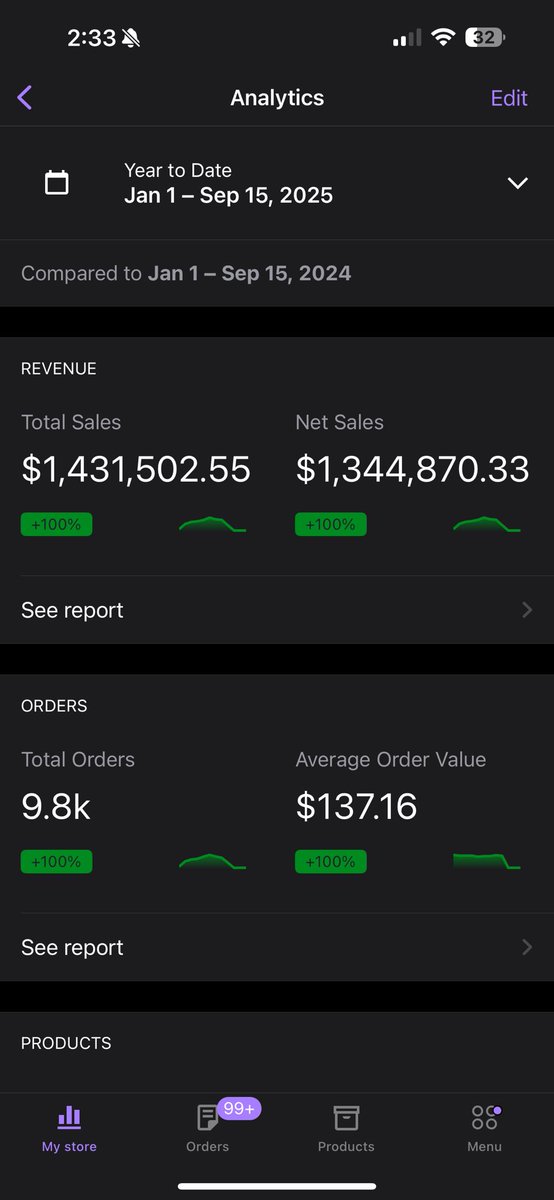Tap the back arrow icon
The width and height of the screenshot is (554, 1200).
click(25, 97)
